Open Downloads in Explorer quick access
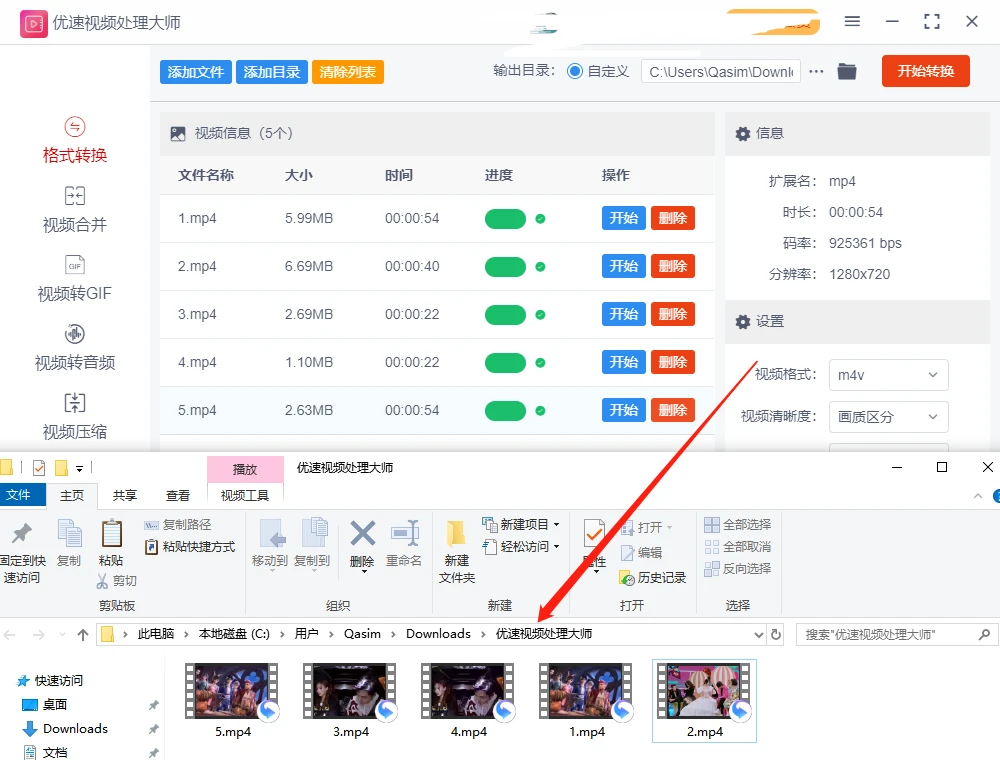This screenshot has width=1000, height=760. pos(75,729)
